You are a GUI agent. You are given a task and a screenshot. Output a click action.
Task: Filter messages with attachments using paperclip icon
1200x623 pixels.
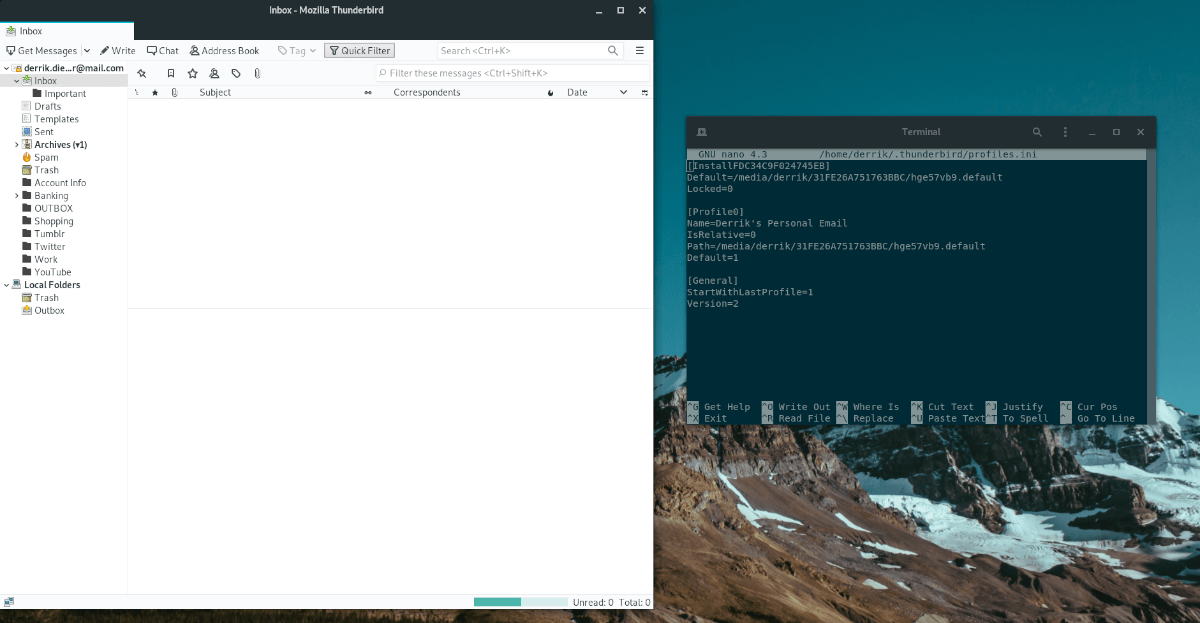pyautogui.click(x=257, y=73)
